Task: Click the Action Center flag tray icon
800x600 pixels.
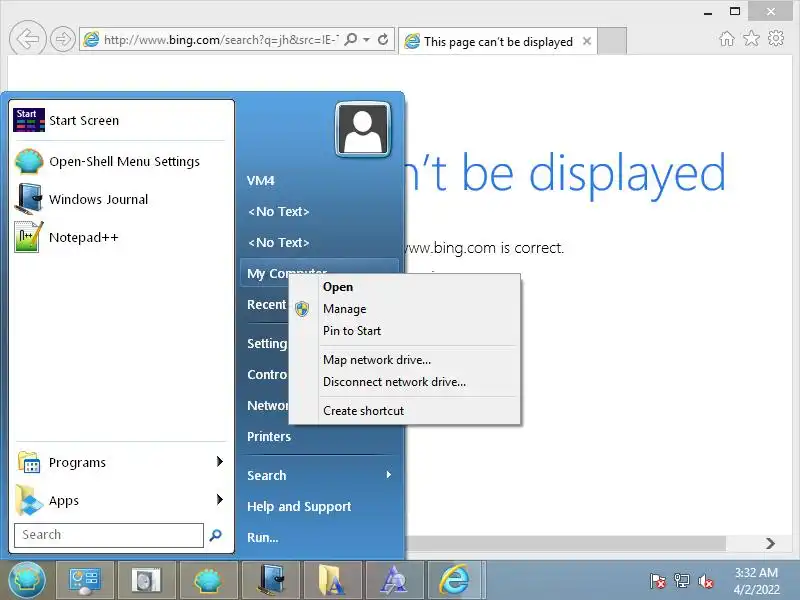Action: point(658,581)
